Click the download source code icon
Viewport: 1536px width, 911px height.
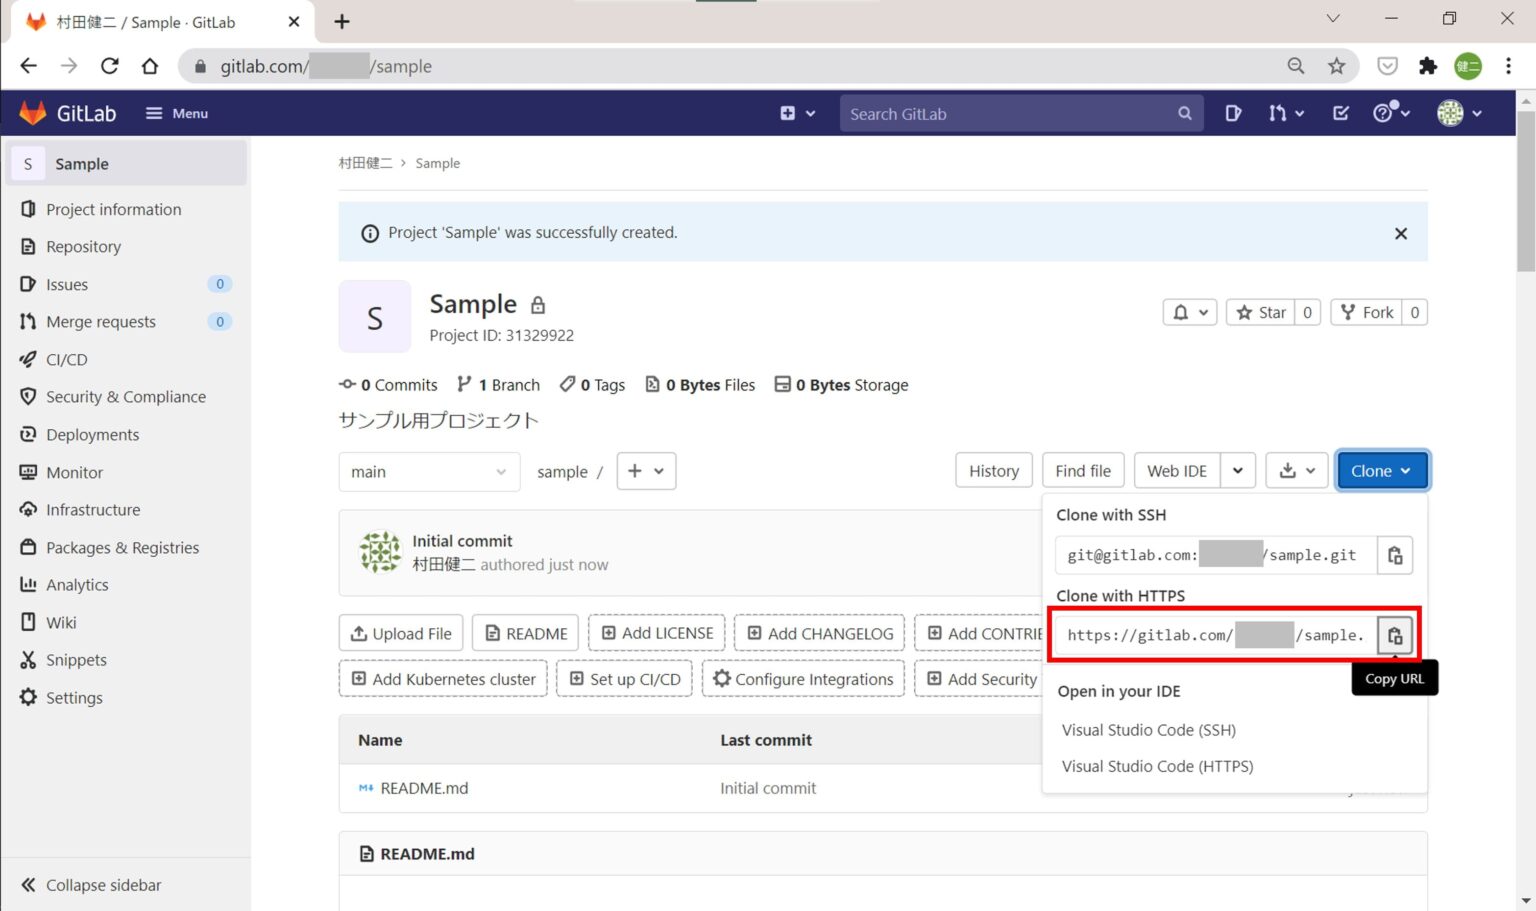(x=1290, y=470)
